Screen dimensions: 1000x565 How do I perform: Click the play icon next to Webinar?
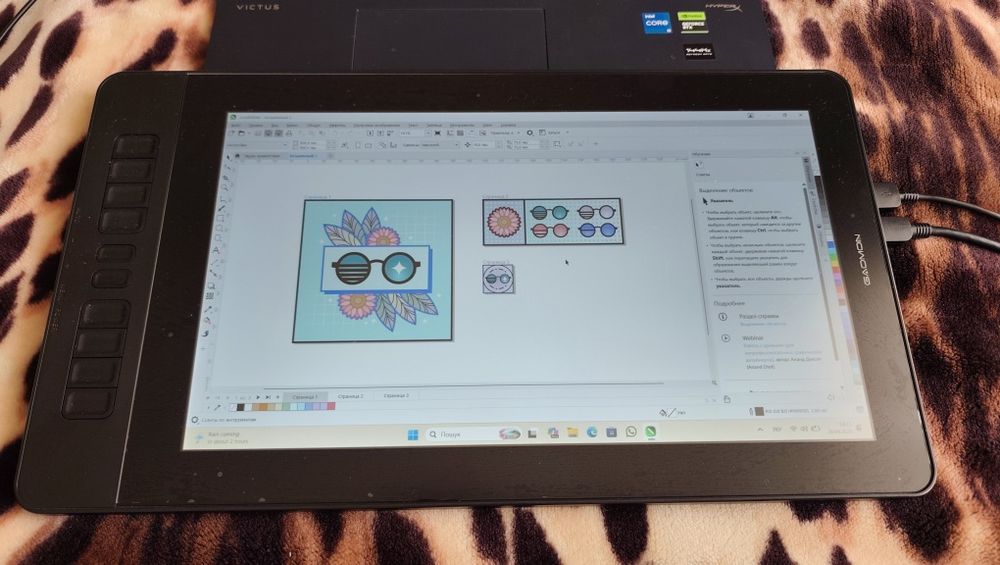(726, 338)
